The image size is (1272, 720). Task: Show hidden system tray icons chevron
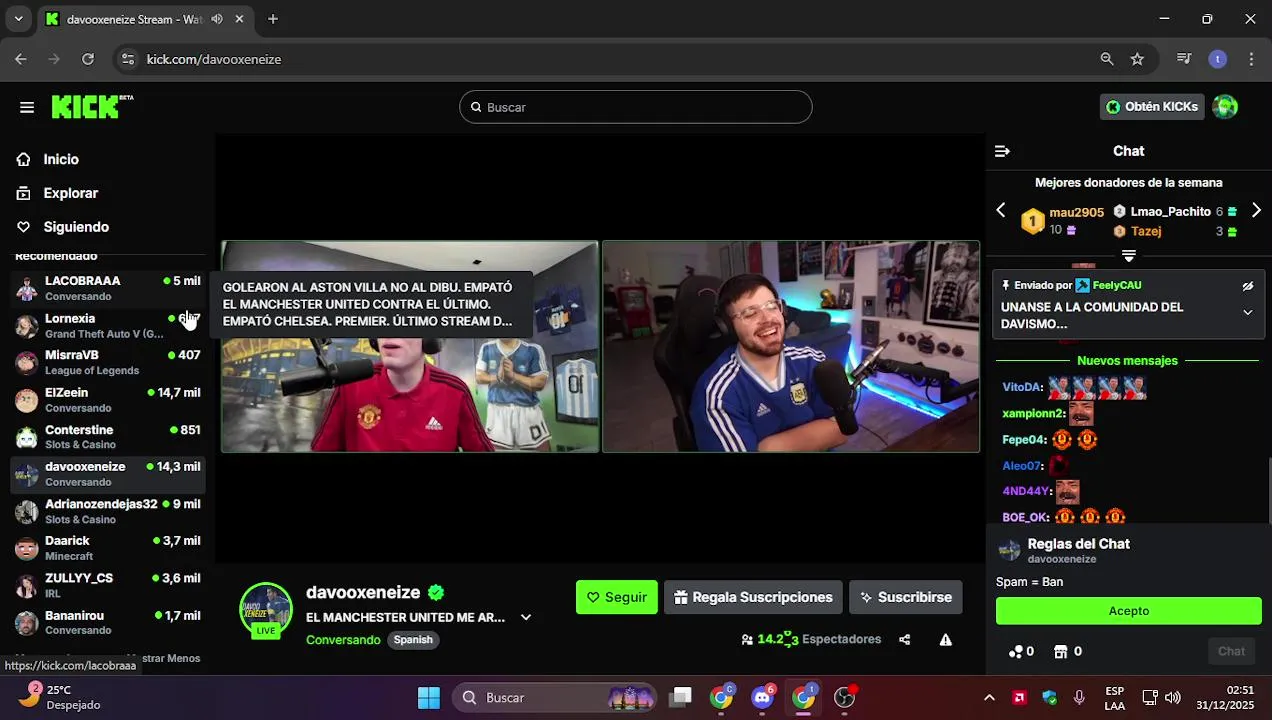tap(989, 697)
